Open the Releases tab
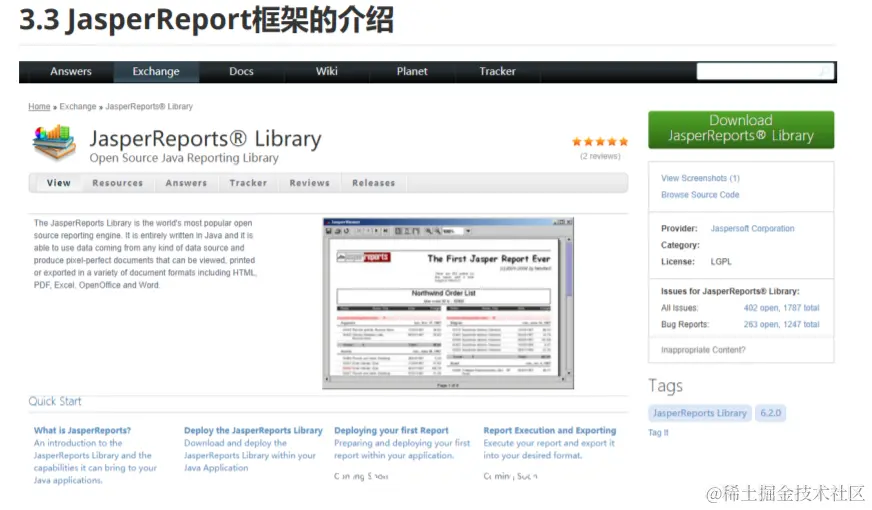This screenshot has height=510, width=872. 374,182
